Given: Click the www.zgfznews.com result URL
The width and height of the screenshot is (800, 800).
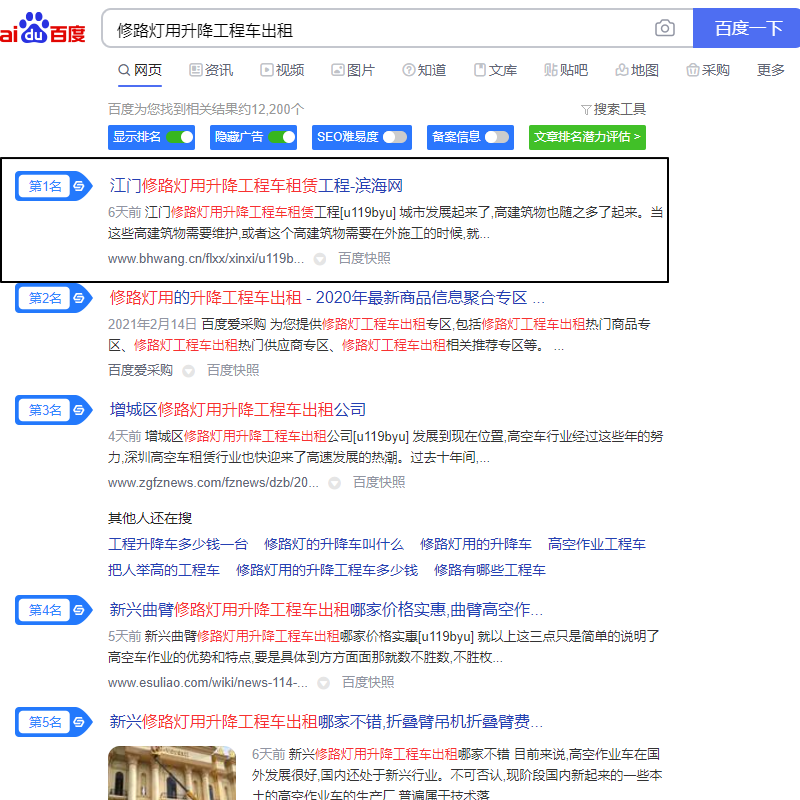Looking at the screenshot, I should (213, 482).
